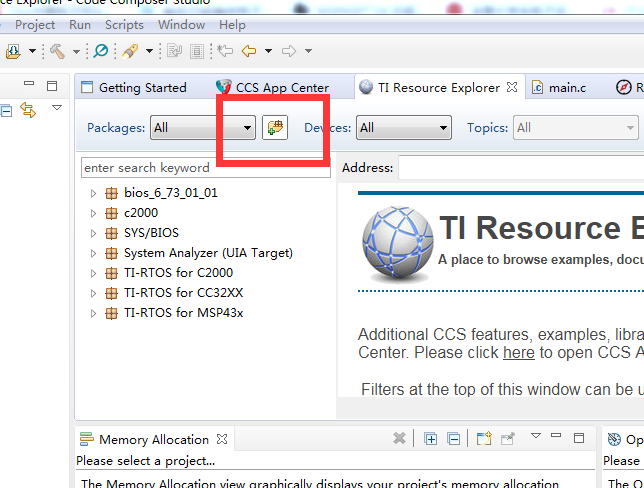The width and height of the screenshot is (644, 488).
Task: Select the TI Resource Explorer tab
Action: click(429, 87)
